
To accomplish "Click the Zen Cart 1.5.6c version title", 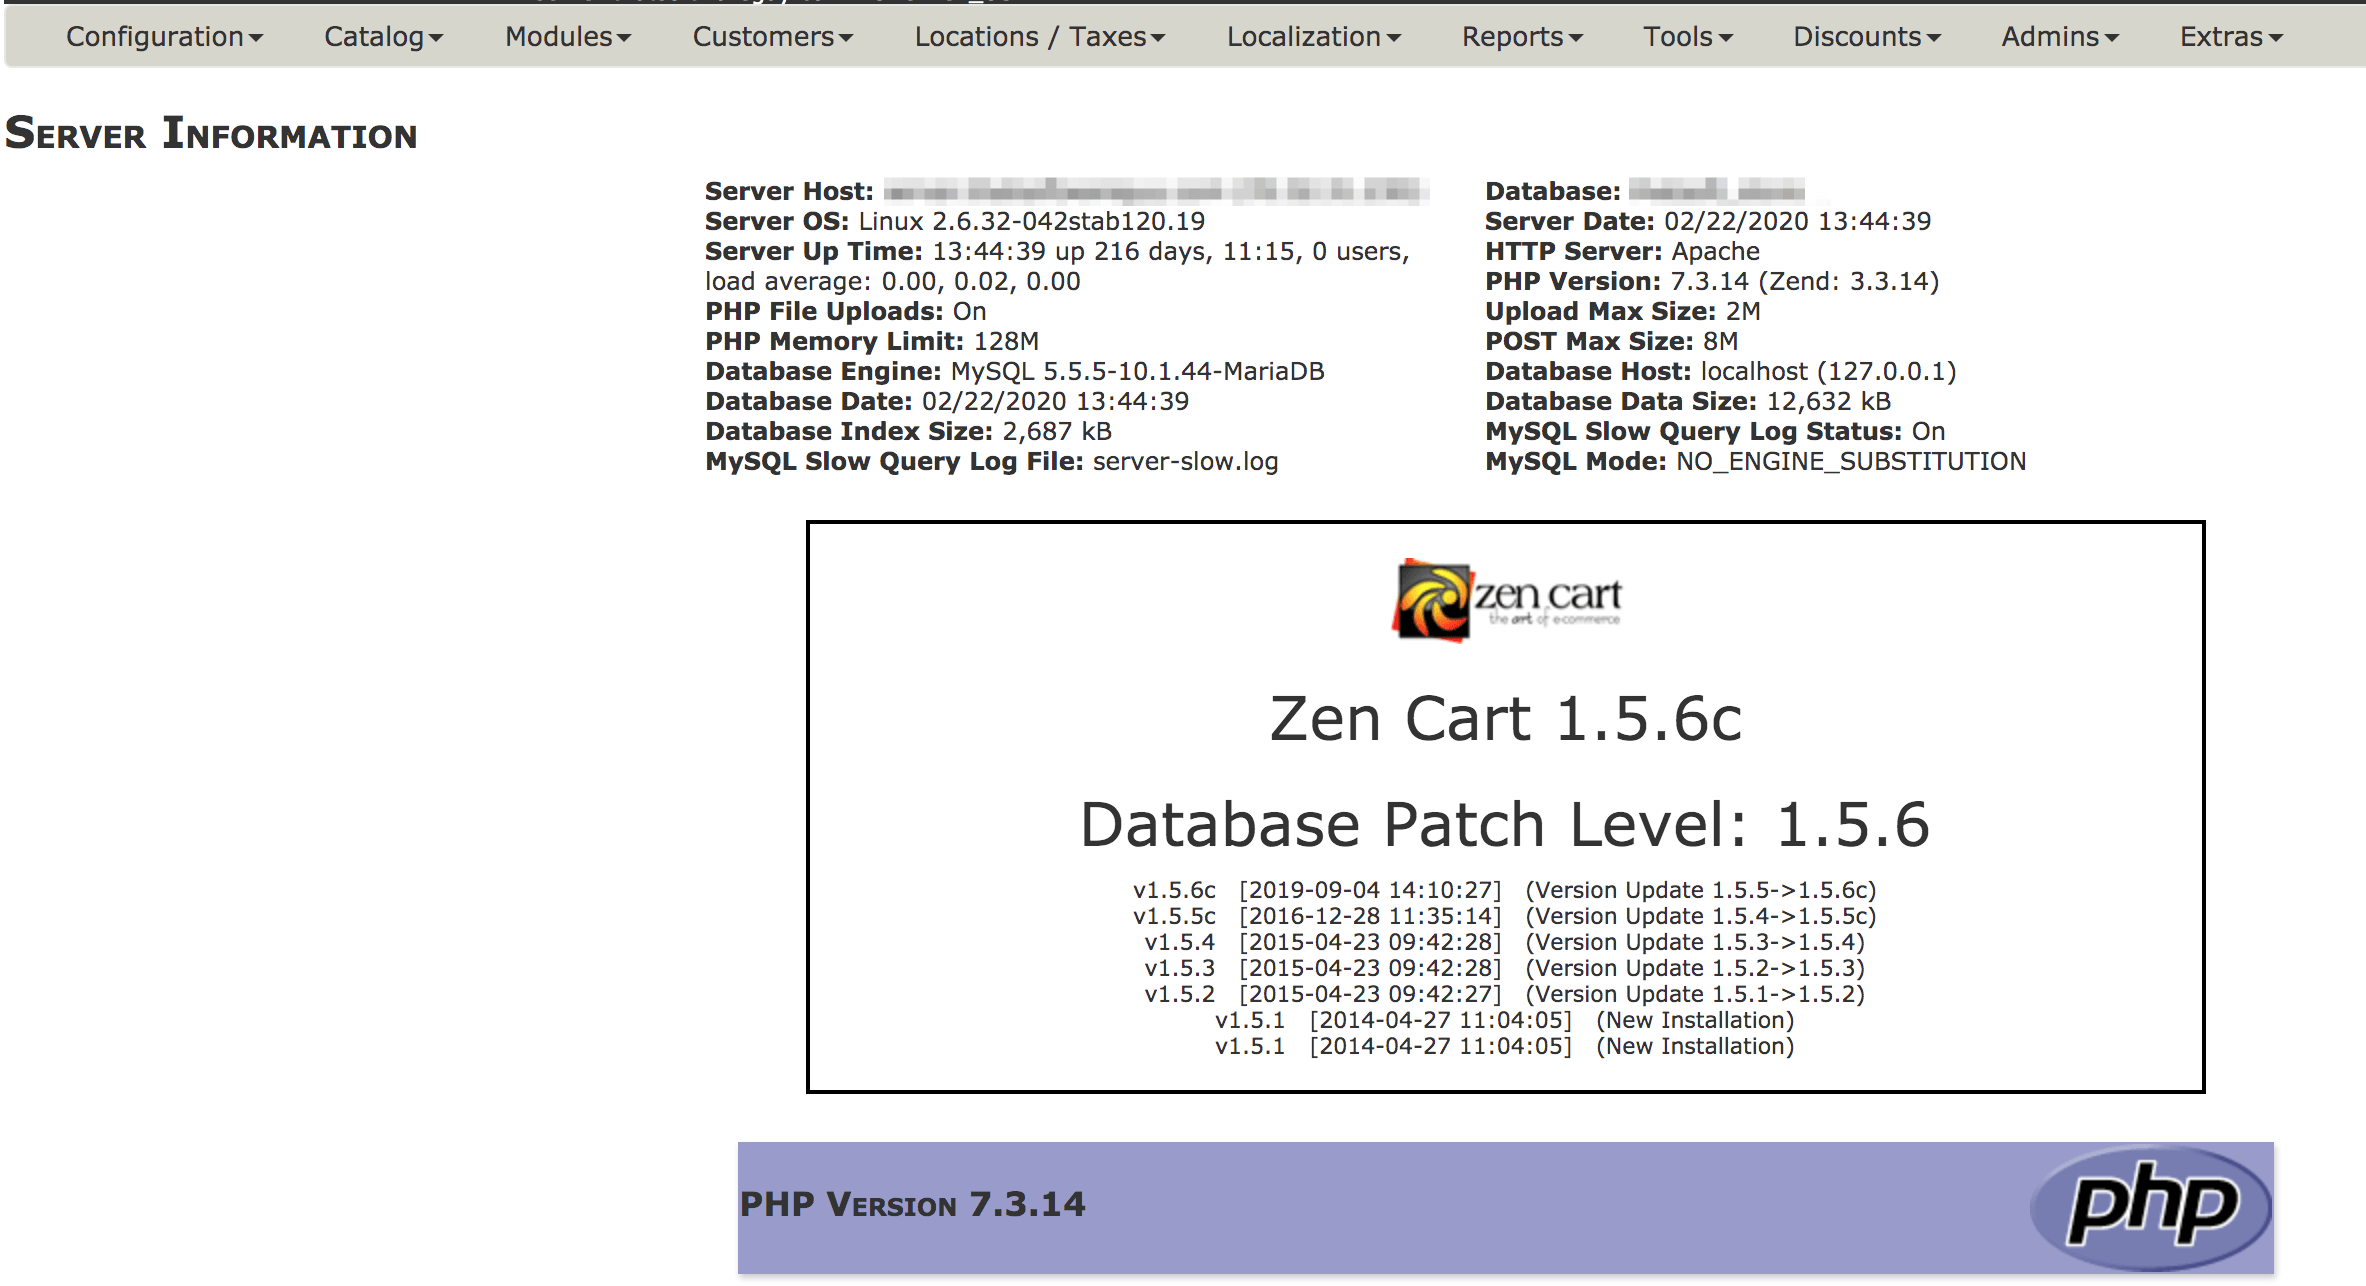I will pyautogui.click(x=1506, y=719).
